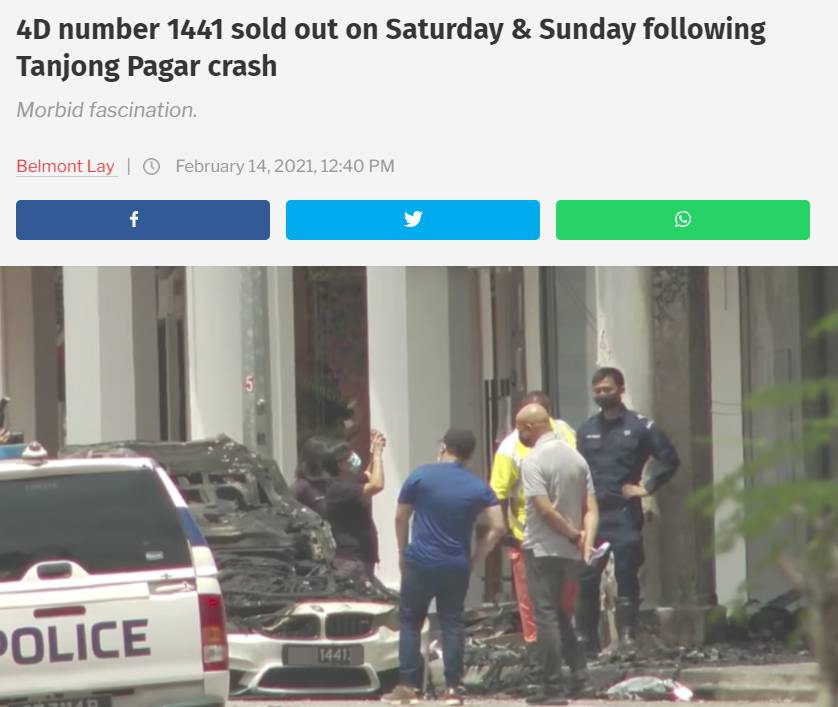Click the clock icon beside the date
The height and width of the screenshot is (707, 838).
point(151,166)
